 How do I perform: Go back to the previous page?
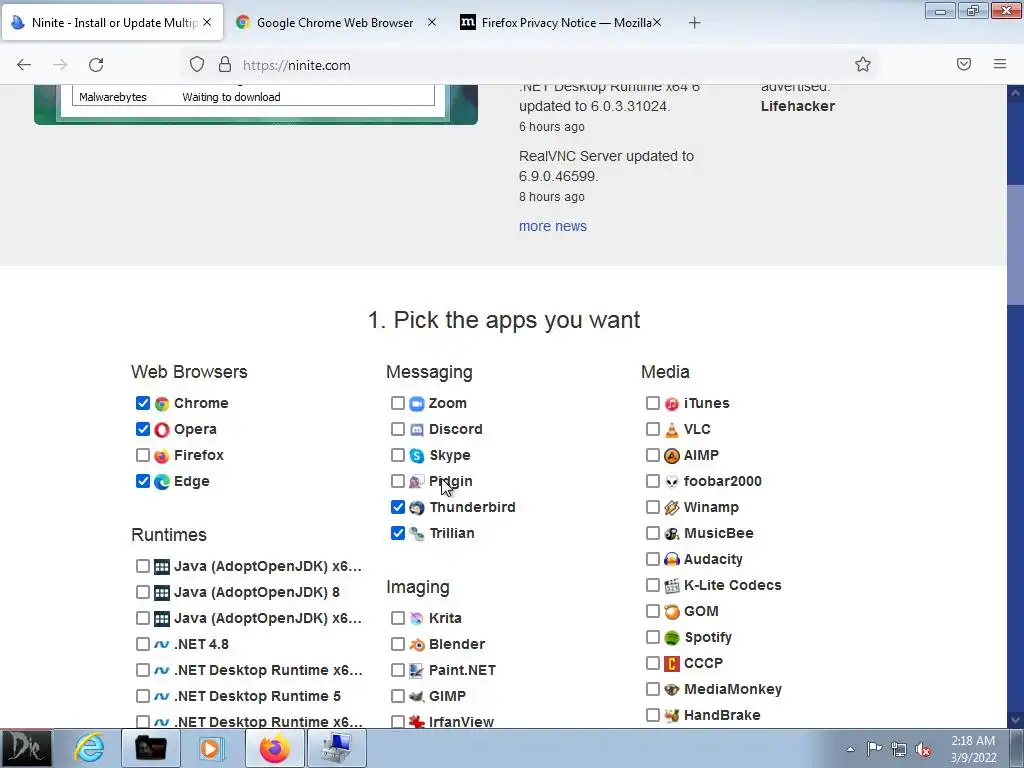[24, 65]
